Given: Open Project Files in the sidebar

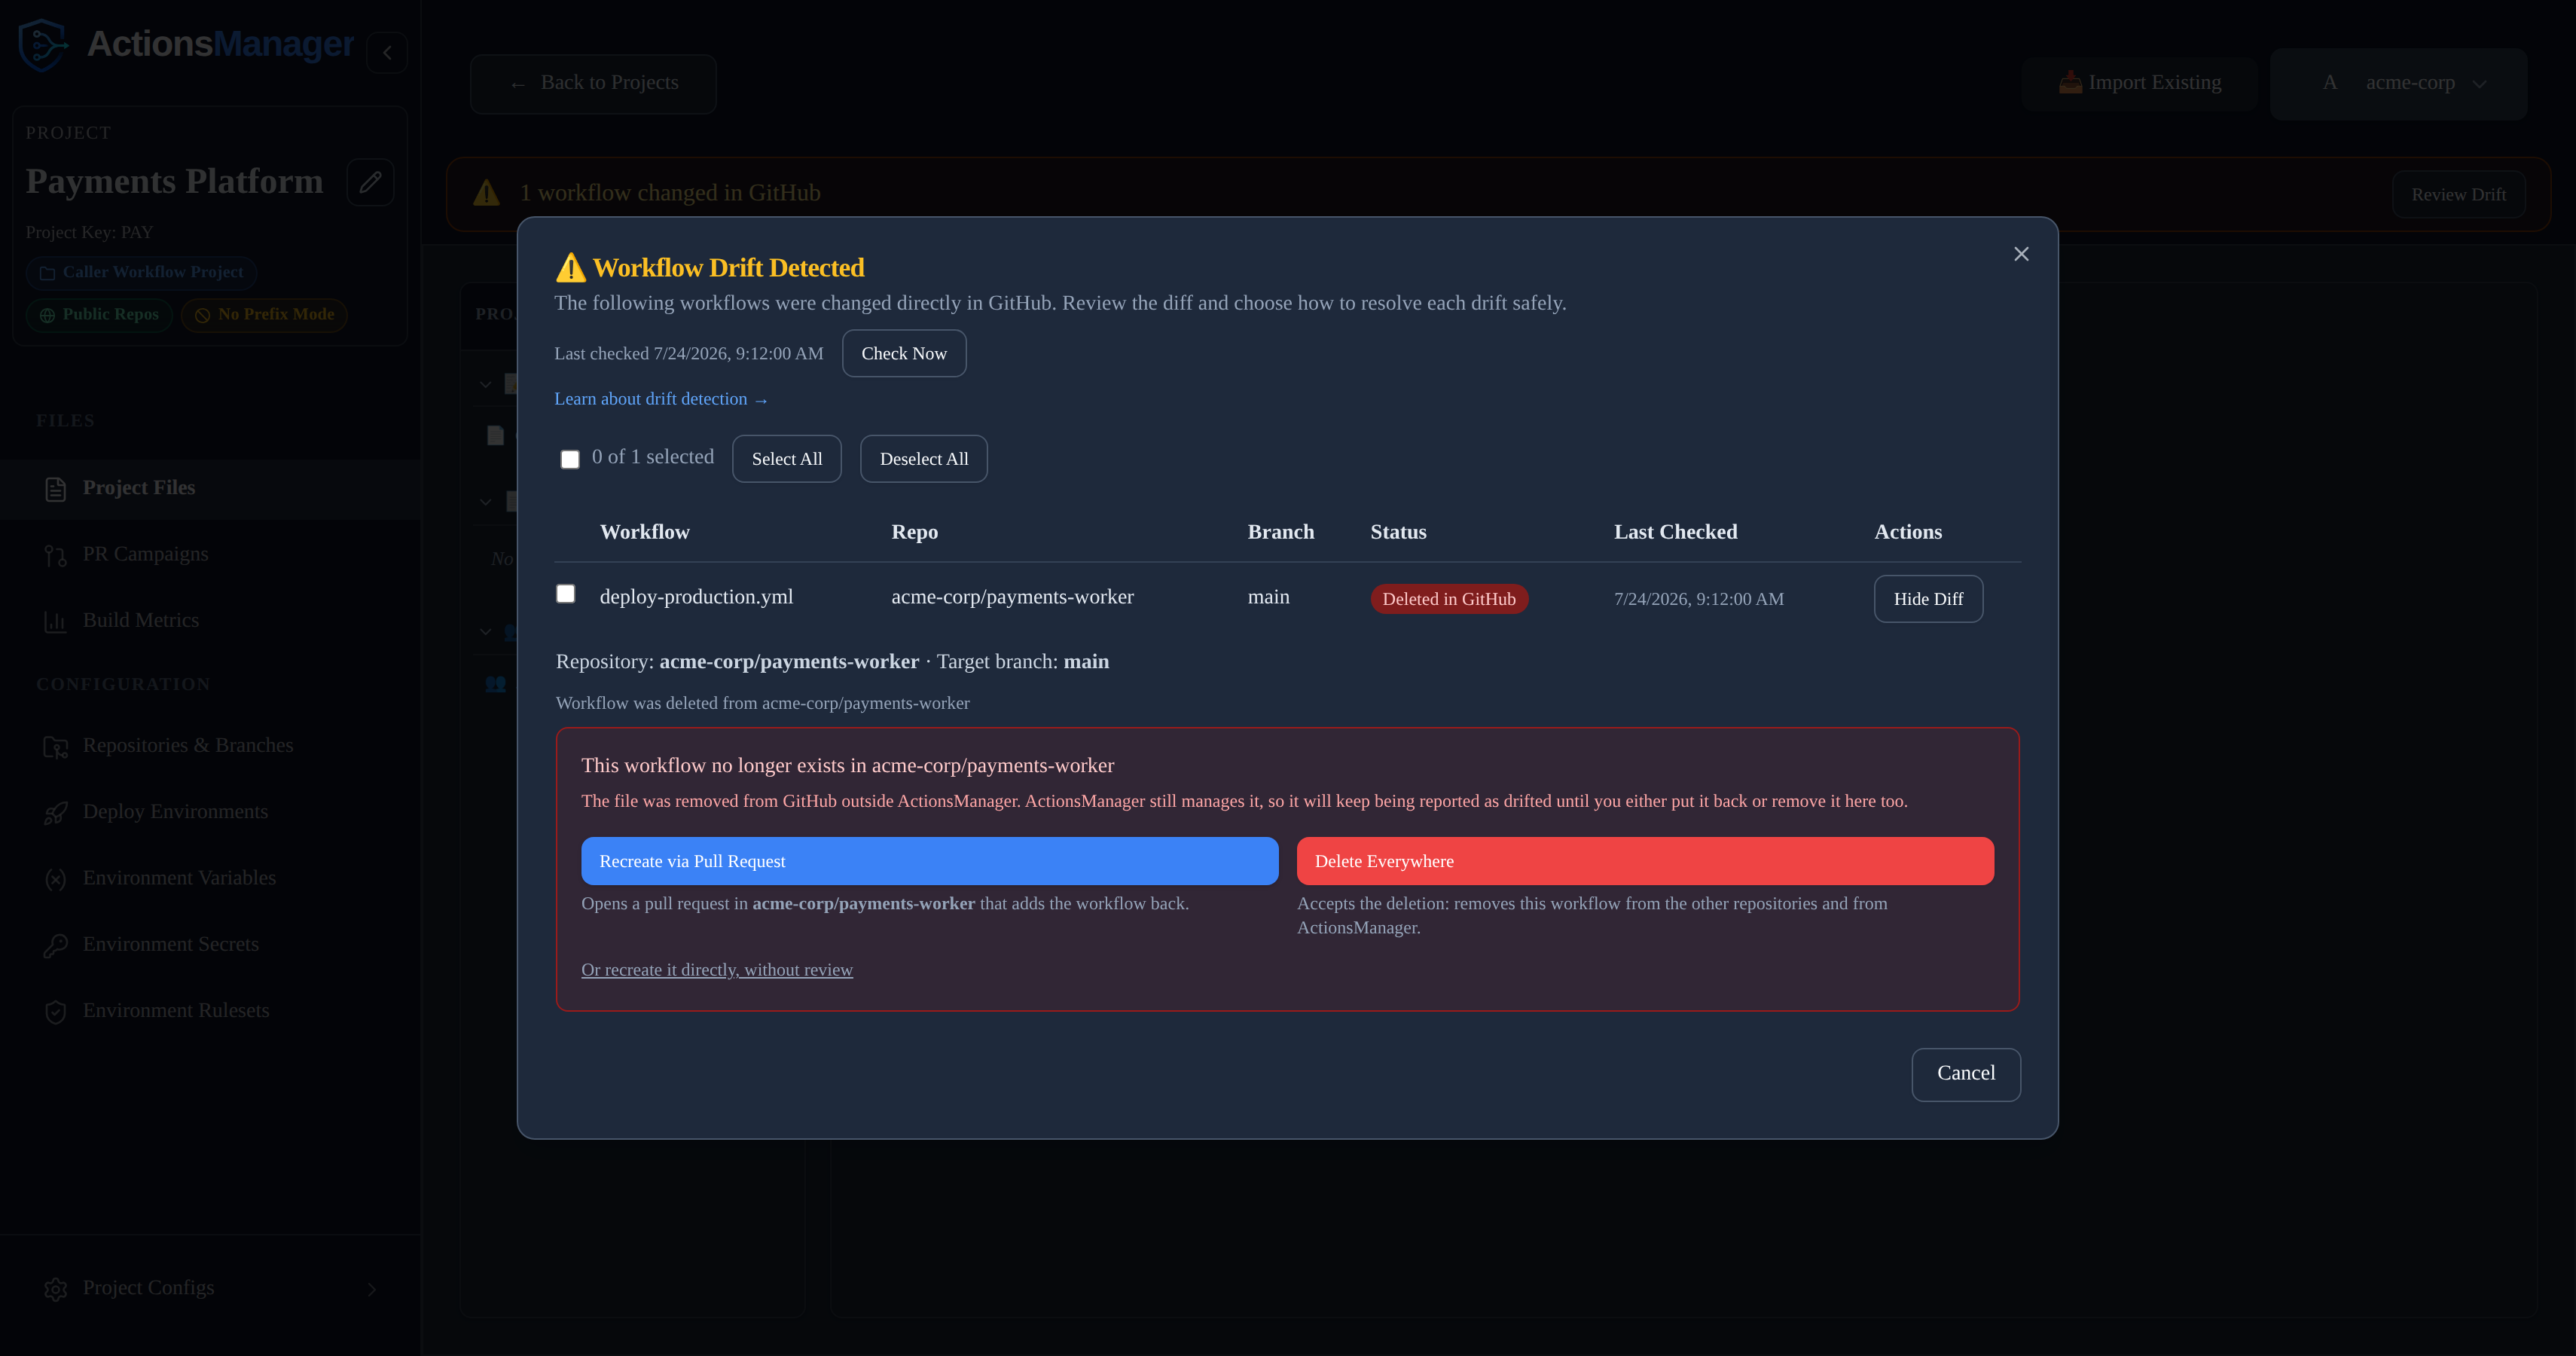Looking at the screenshot, I should [x=210, y=489].
